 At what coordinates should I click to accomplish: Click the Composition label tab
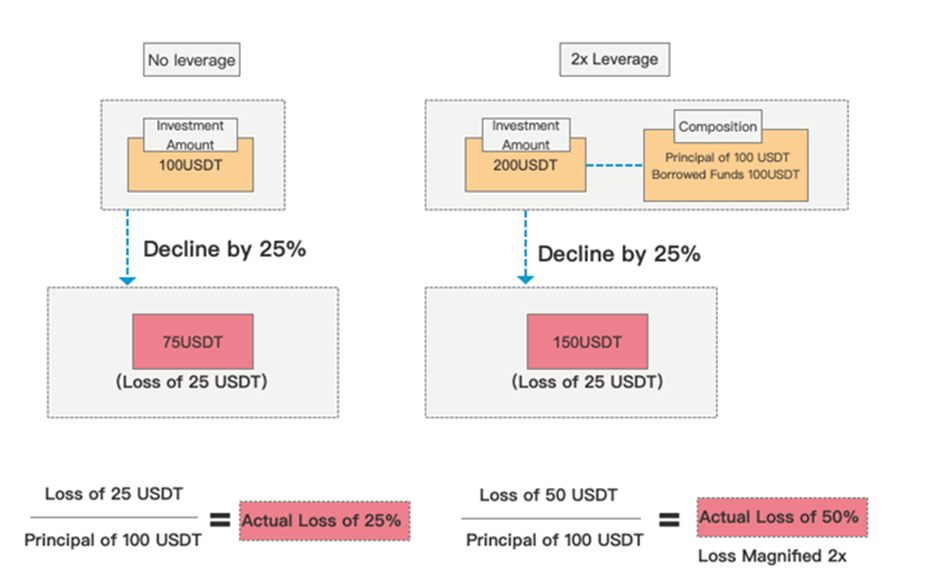click(x=718, y=127)
